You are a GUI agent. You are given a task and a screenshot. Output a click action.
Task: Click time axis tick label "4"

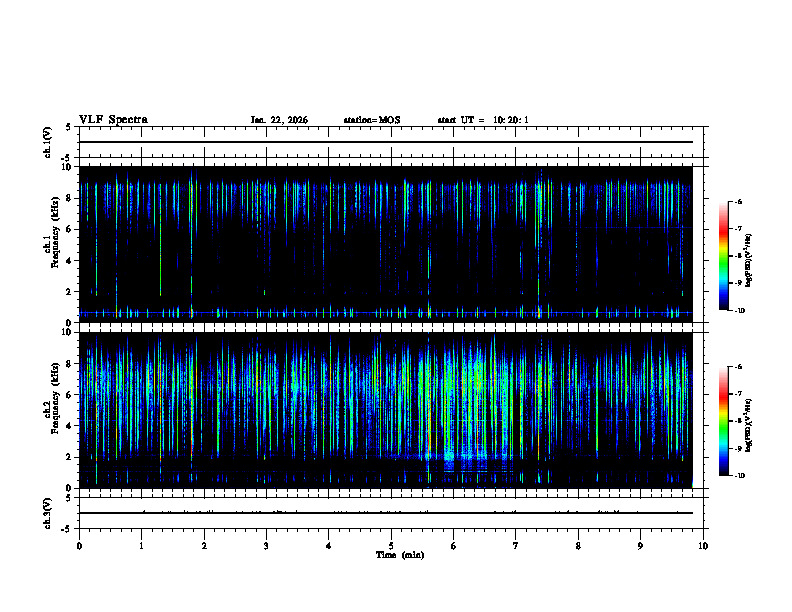pos(329,546)
